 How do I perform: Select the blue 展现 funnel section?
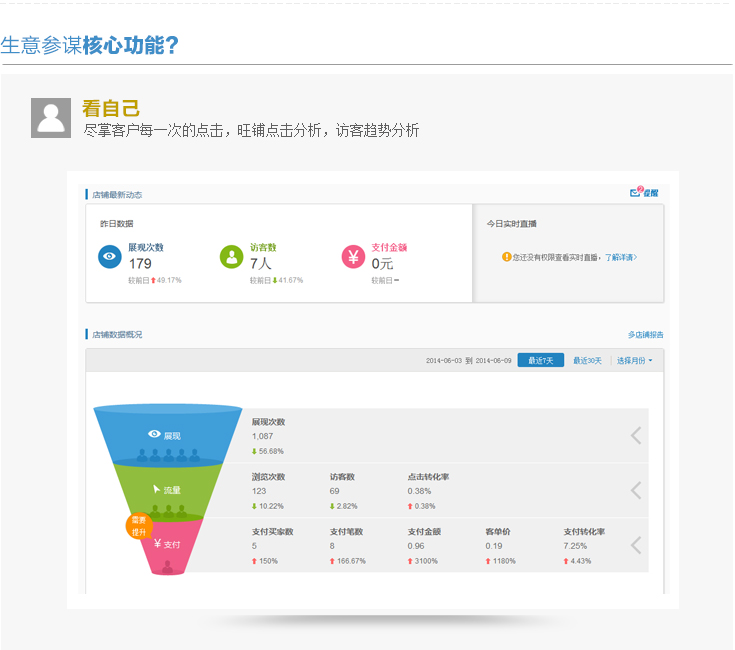click(168, 435)
